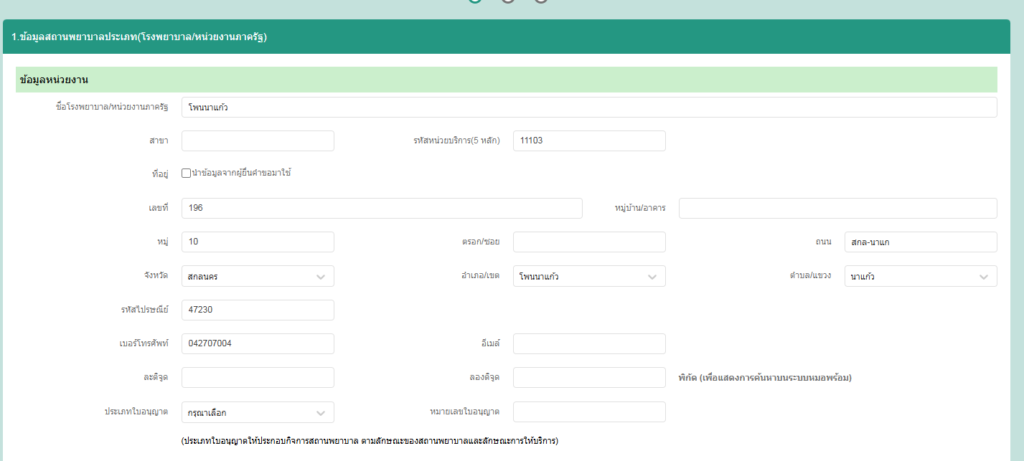The image size is (1024, 461).
Task: Click the เบอร์โทรศัพท์ phone number field
Action: coord(258,344)
